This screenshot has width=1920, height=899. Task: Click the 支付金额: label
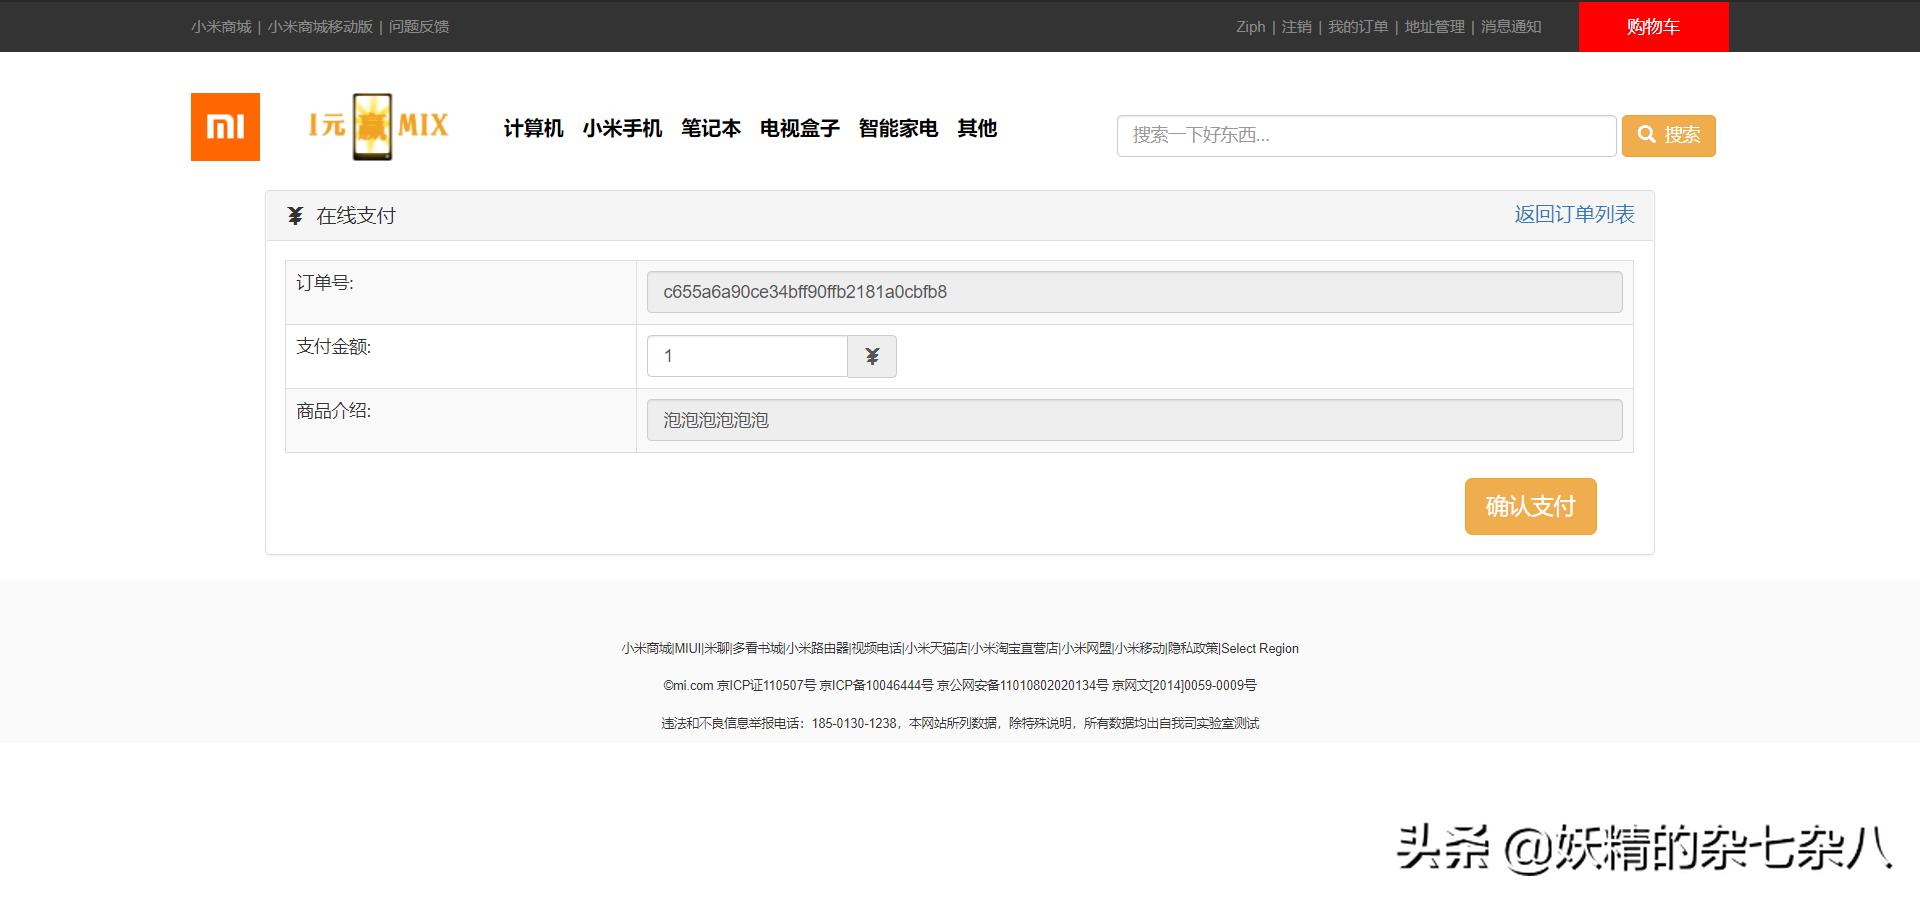pos(334,347)
